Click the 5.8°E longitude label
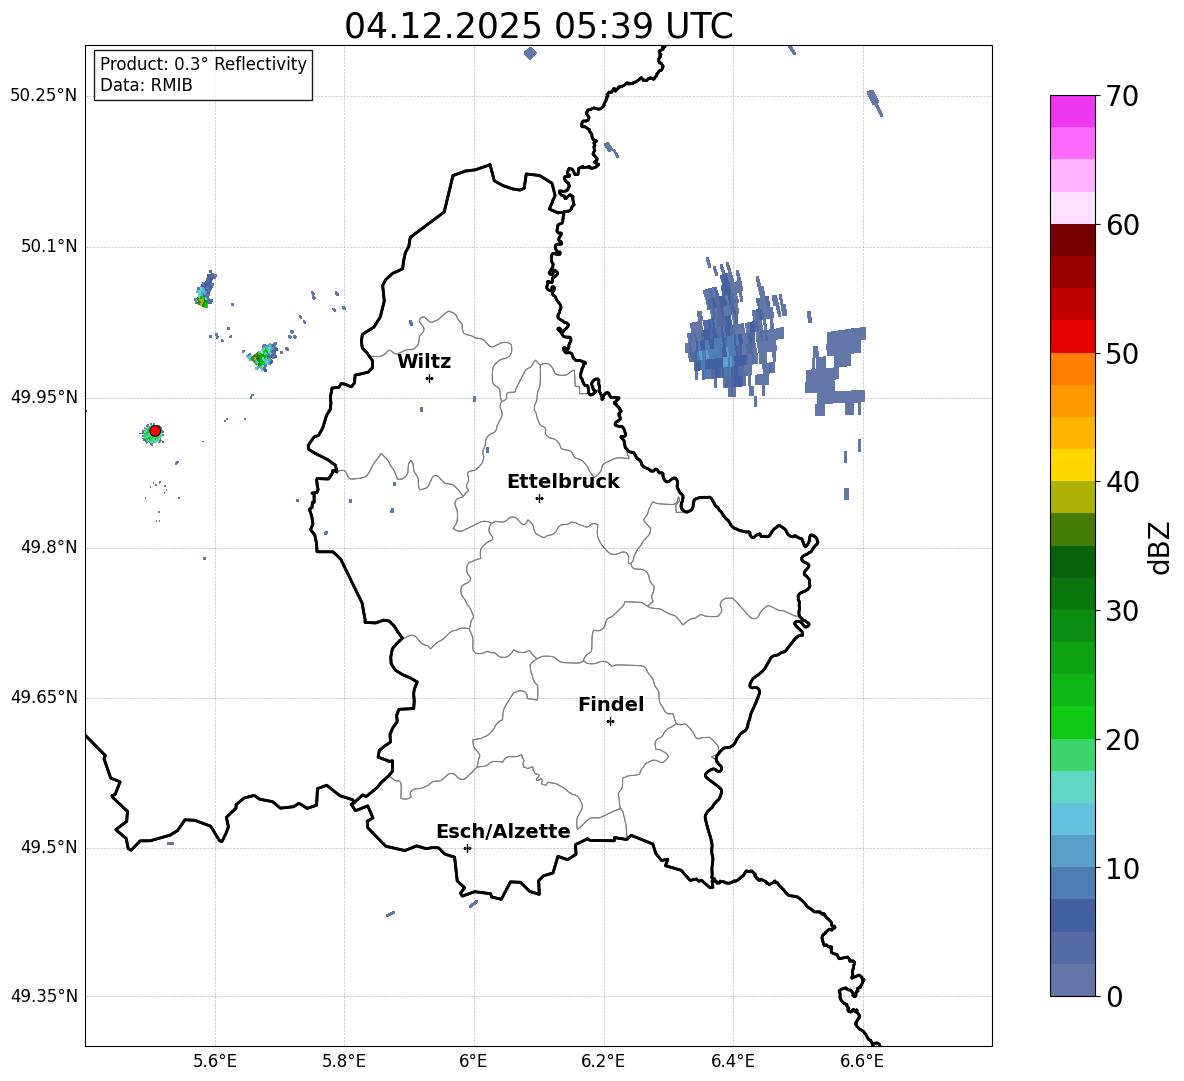This screenshot has width=1184, height=1081. 344,1061
